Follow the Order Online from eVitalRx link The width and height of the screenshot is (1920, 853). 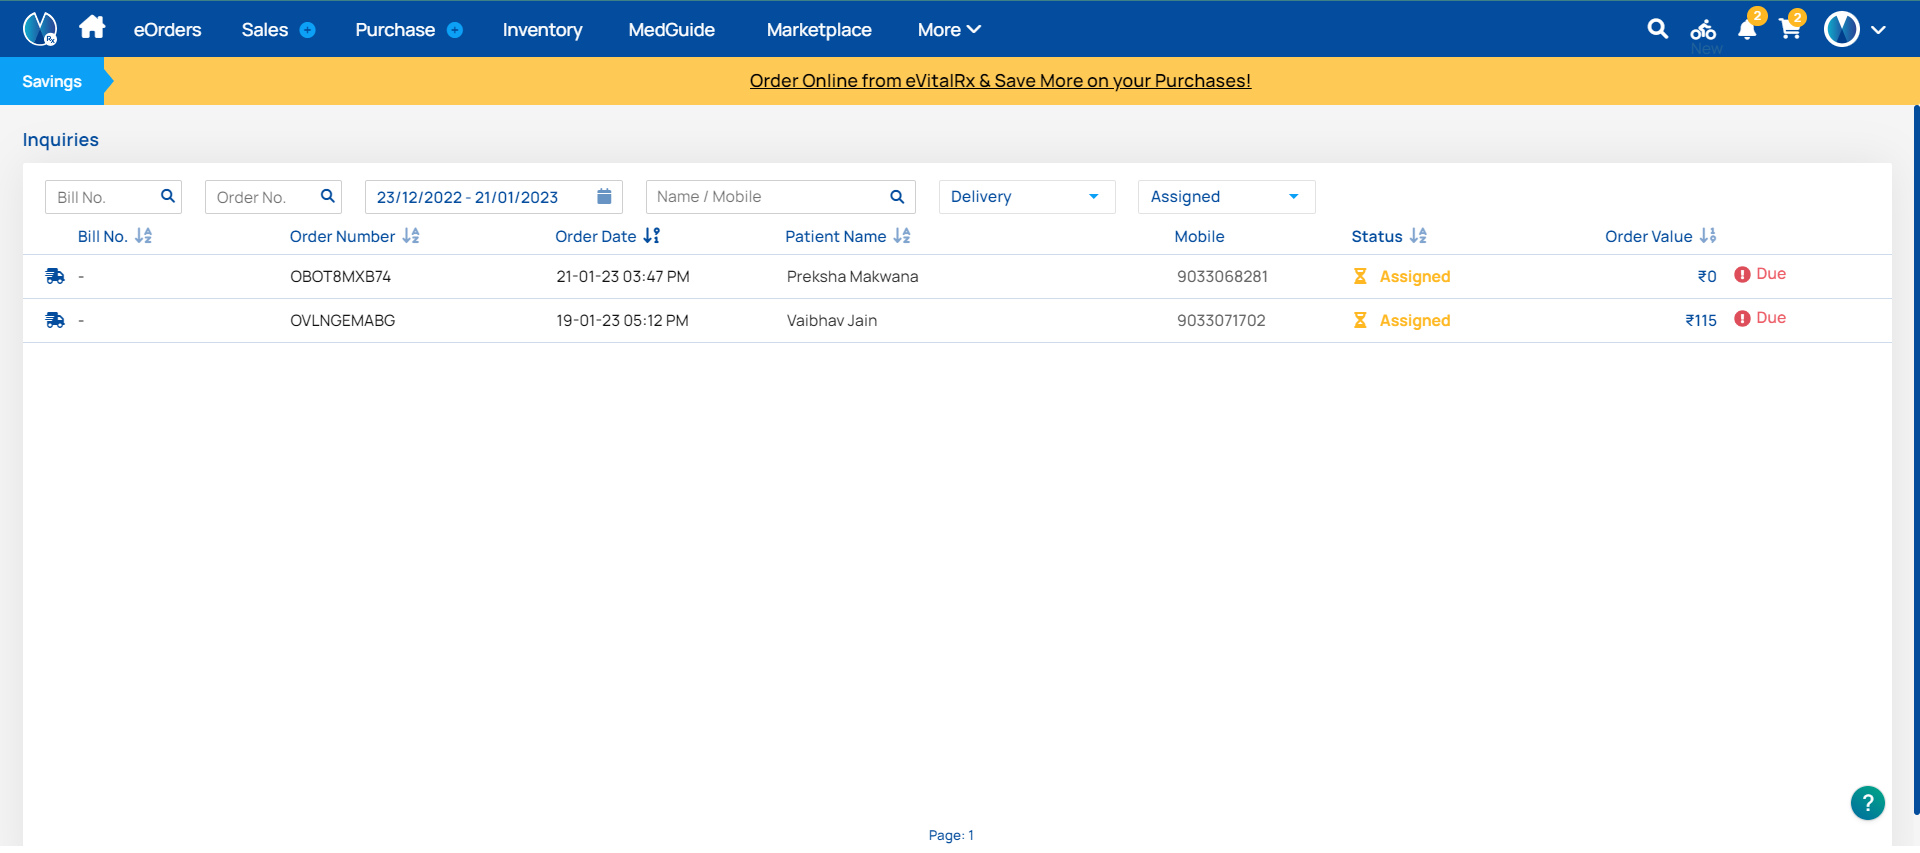pyautogui.click(x=1000, y=81)
